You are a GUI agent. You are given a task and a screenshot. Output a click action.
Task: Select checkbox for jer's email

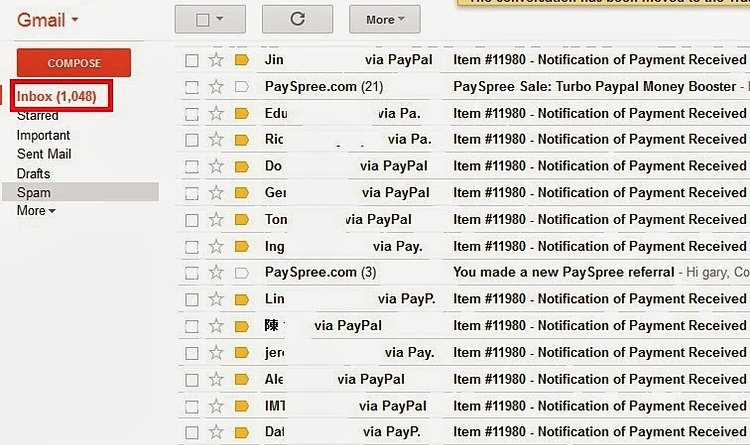tap(192, 354)
